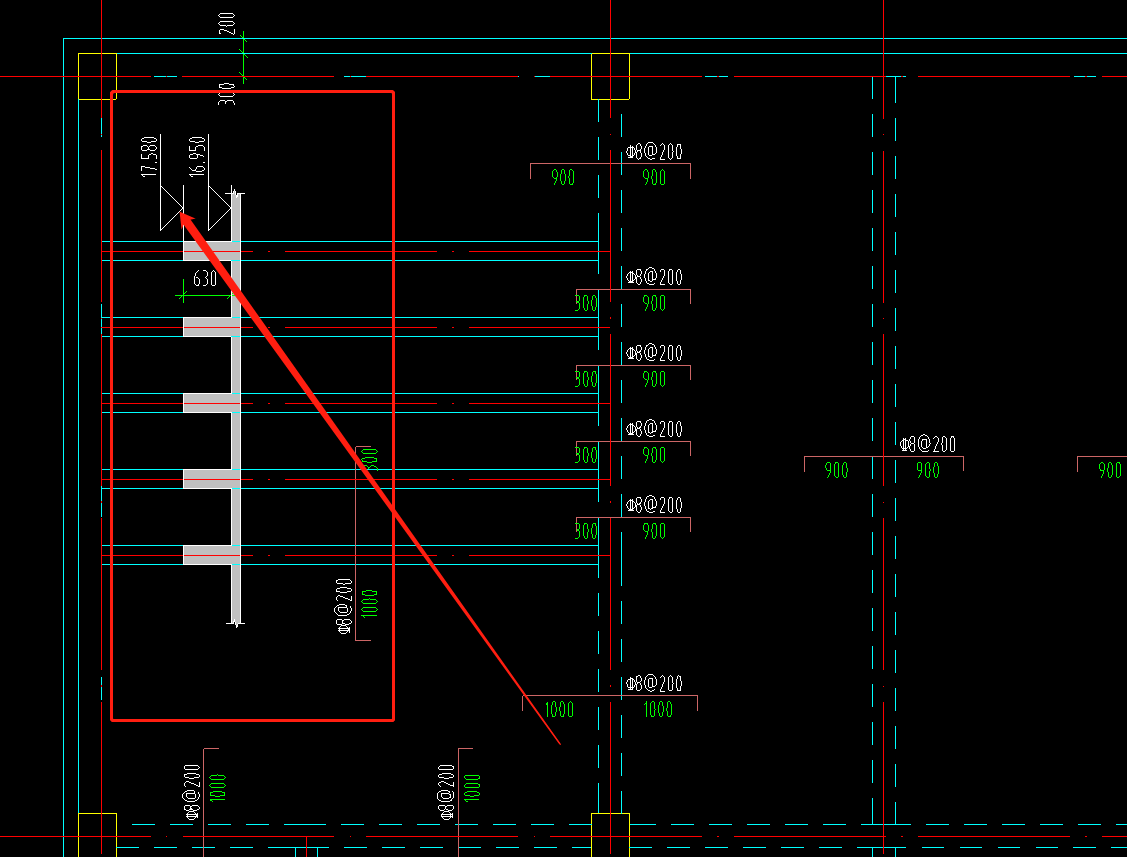This screenshot has height=857, width=1127.
Task: Click the Φ8@200 label on the right axis
Action: (927, 445)
